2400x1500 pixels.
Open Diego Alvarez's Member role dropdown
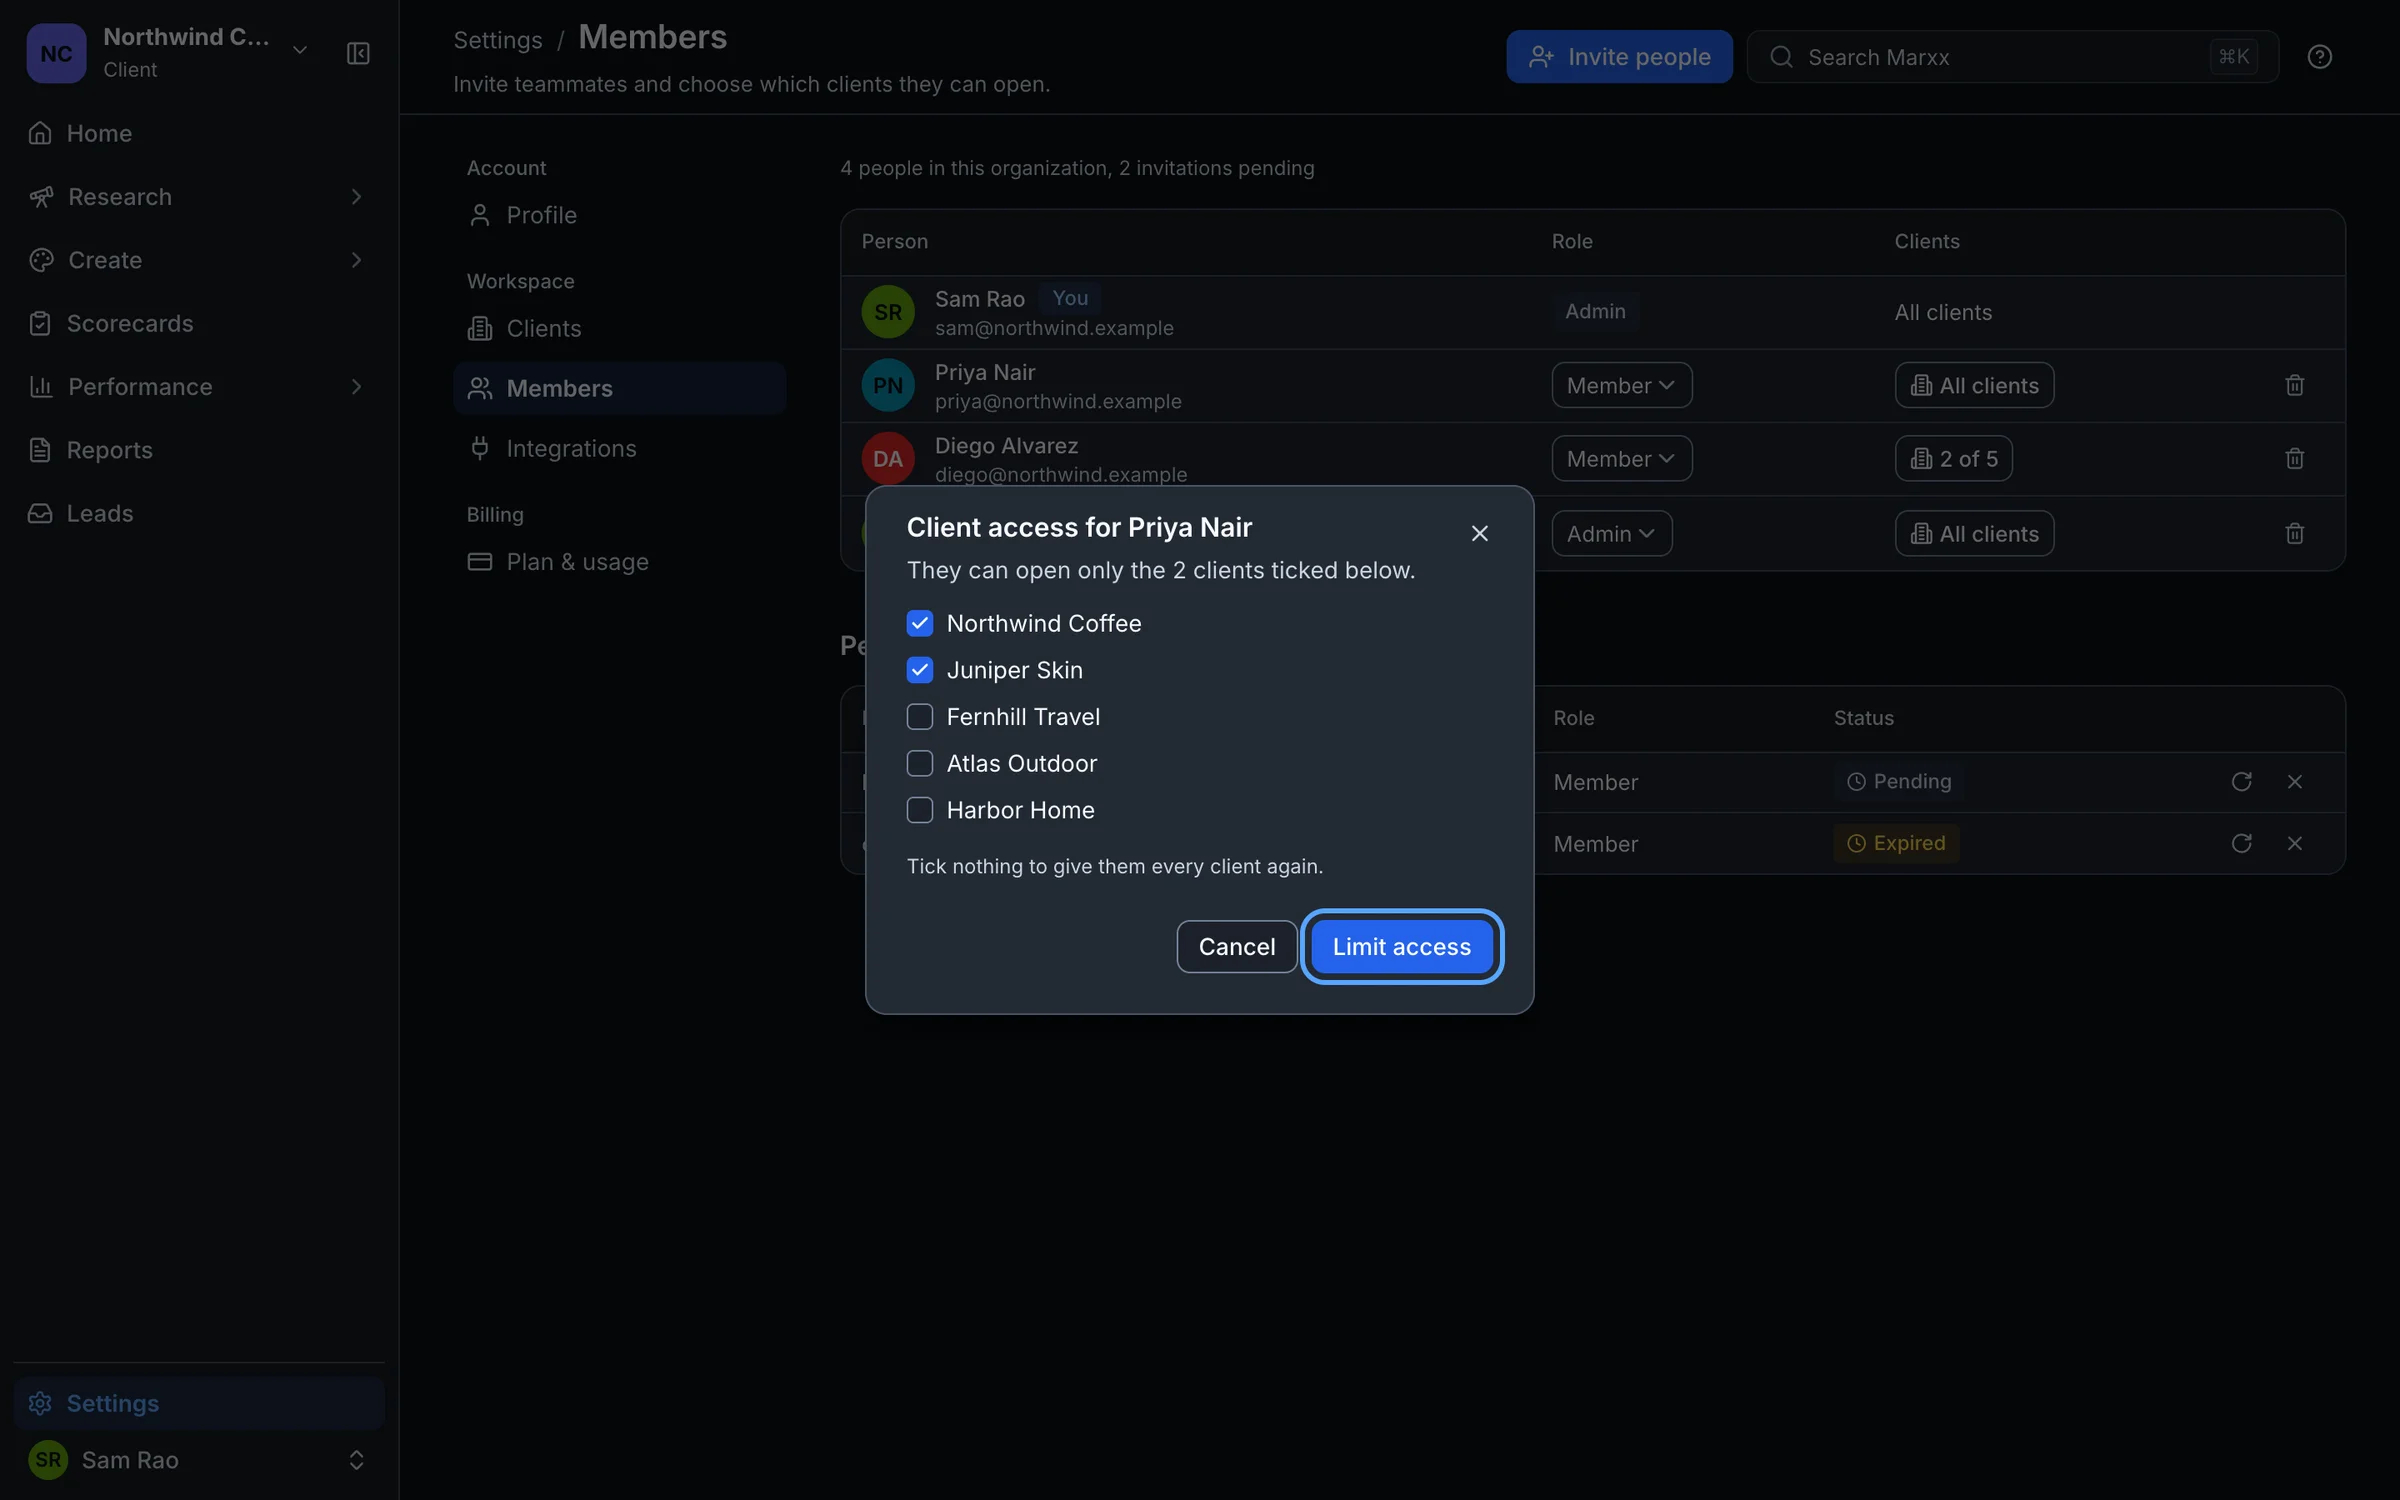(x=1621, y=458)
